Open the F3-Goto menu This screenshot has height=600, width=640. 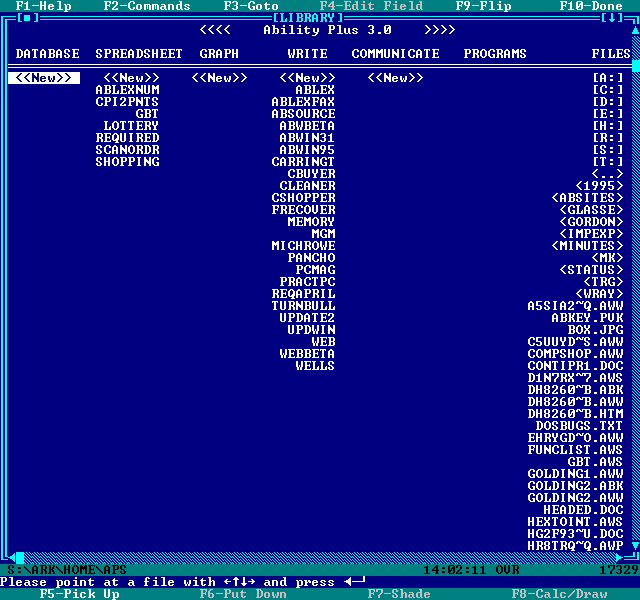(251, 6)
